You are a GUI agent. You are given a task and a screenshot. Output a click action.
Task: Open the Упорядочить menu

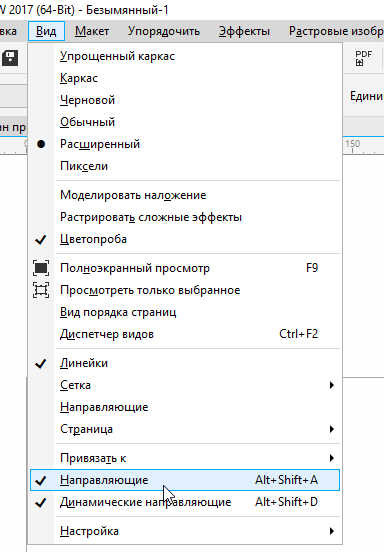[x=164, y=31]
